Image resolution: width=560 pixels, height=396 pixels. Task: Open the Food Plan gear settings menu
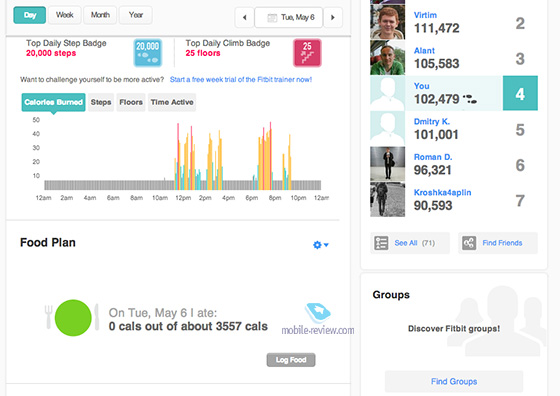320,245
